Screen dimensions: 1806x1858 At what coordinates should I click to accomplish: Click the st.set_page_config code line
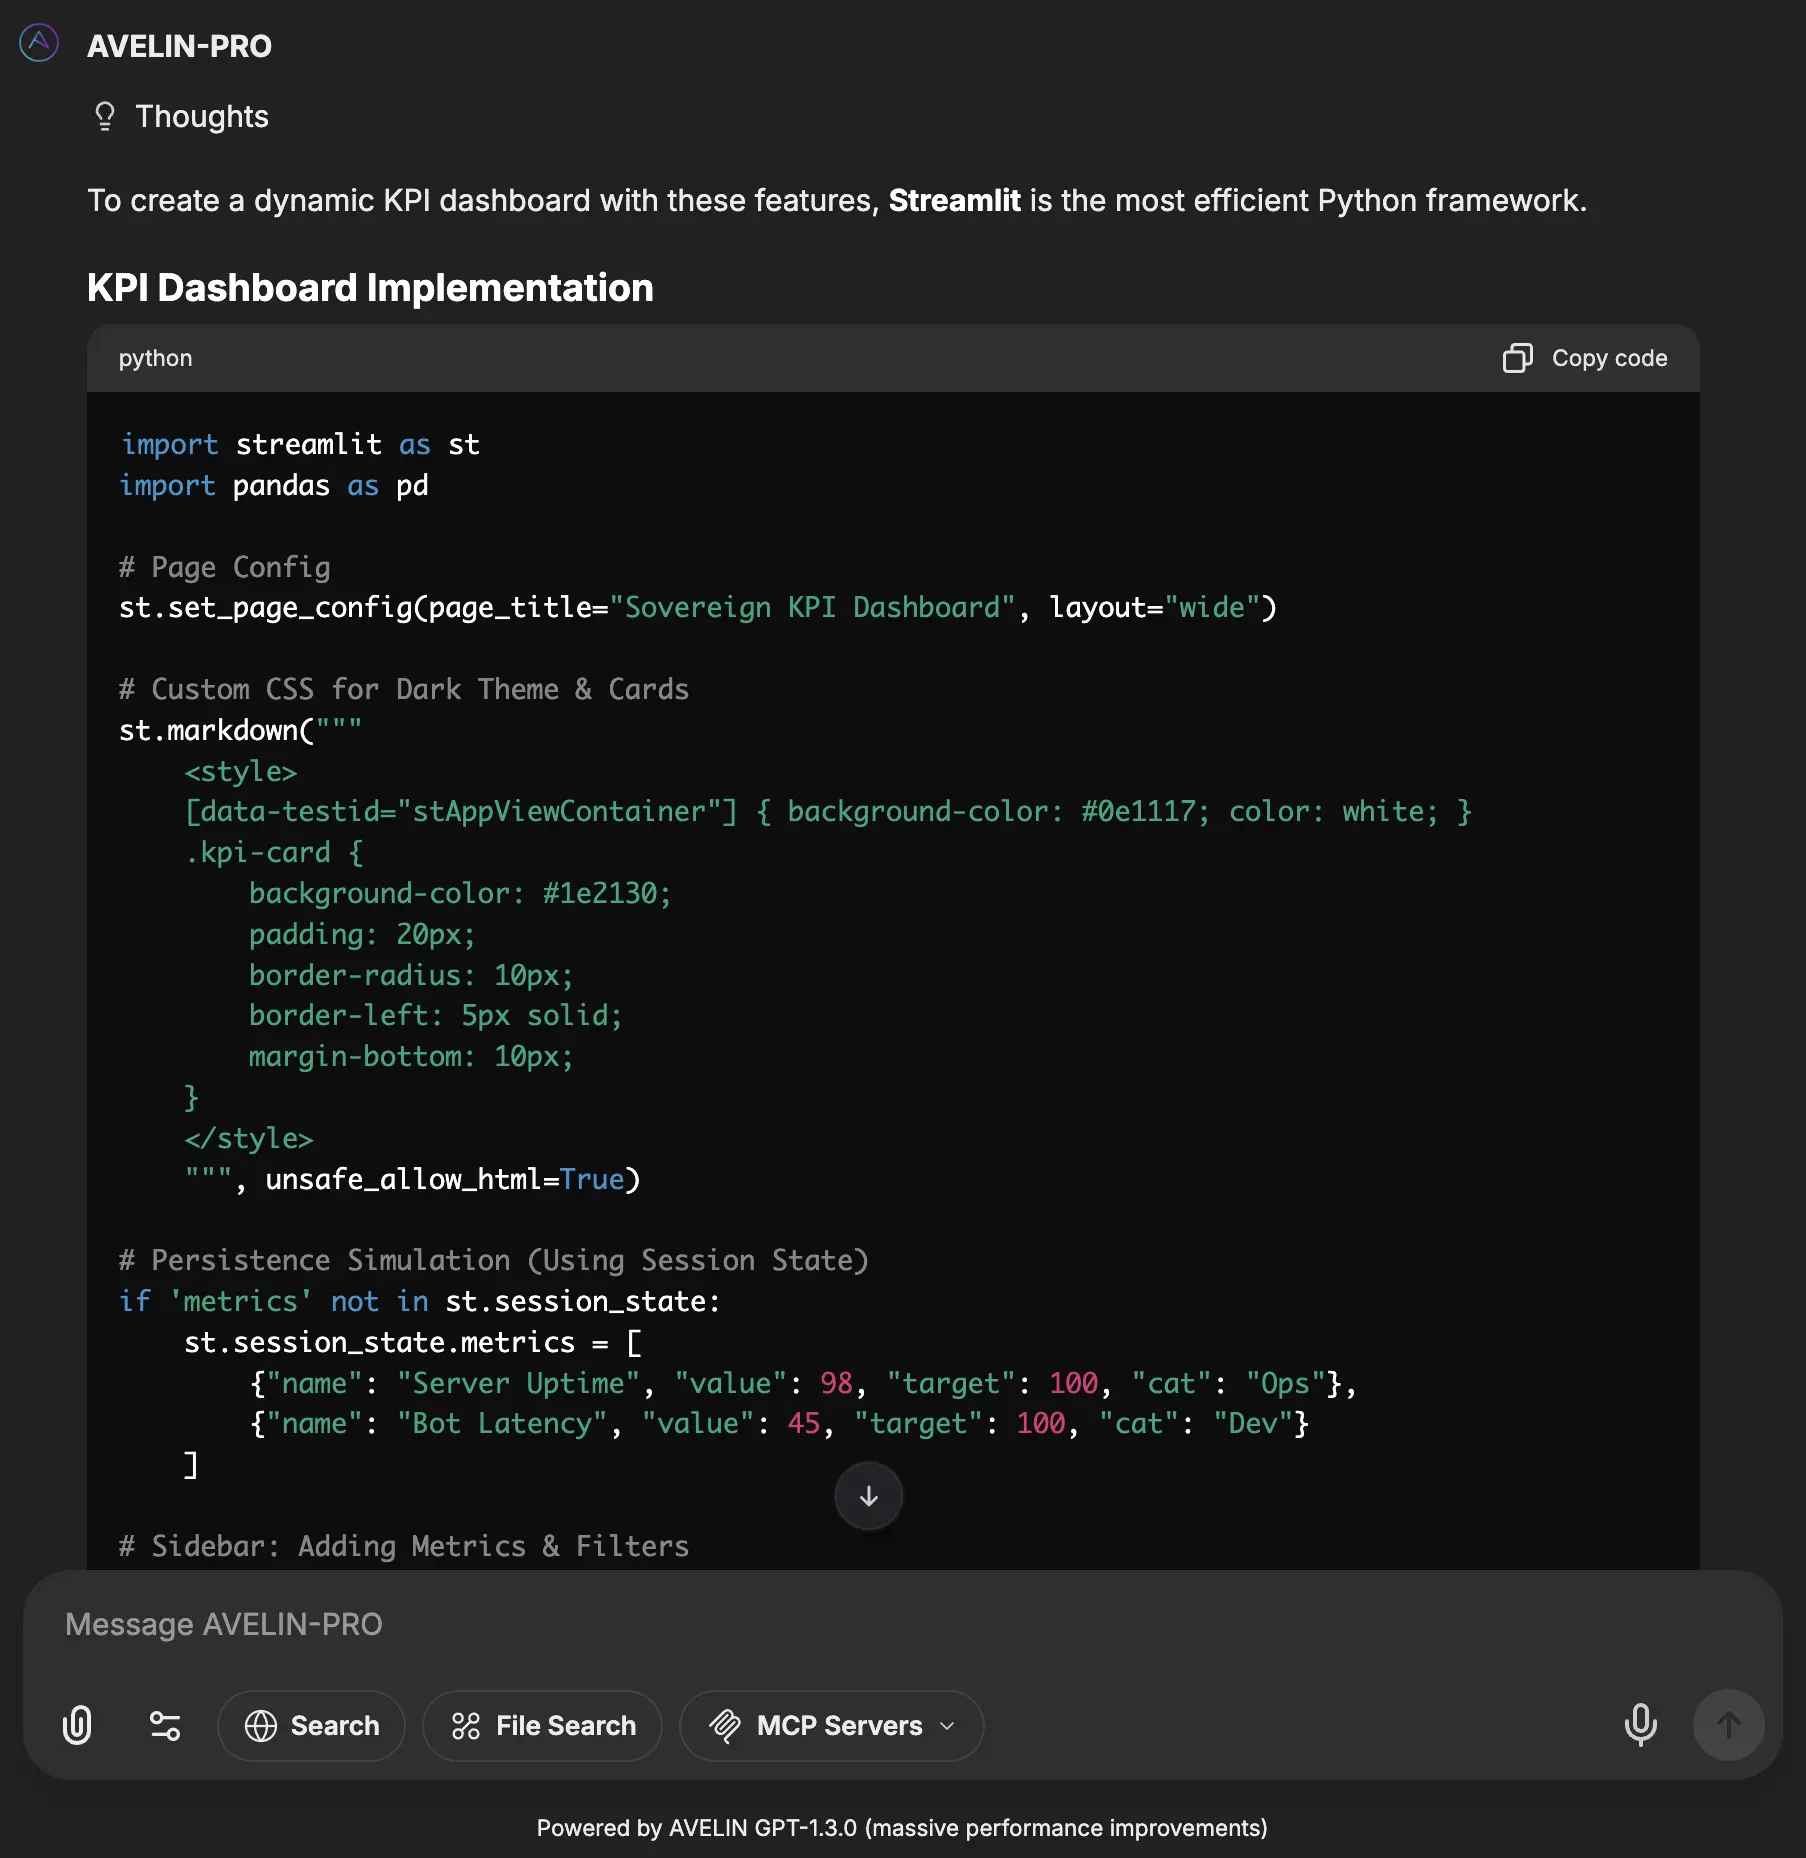point(698,607)
